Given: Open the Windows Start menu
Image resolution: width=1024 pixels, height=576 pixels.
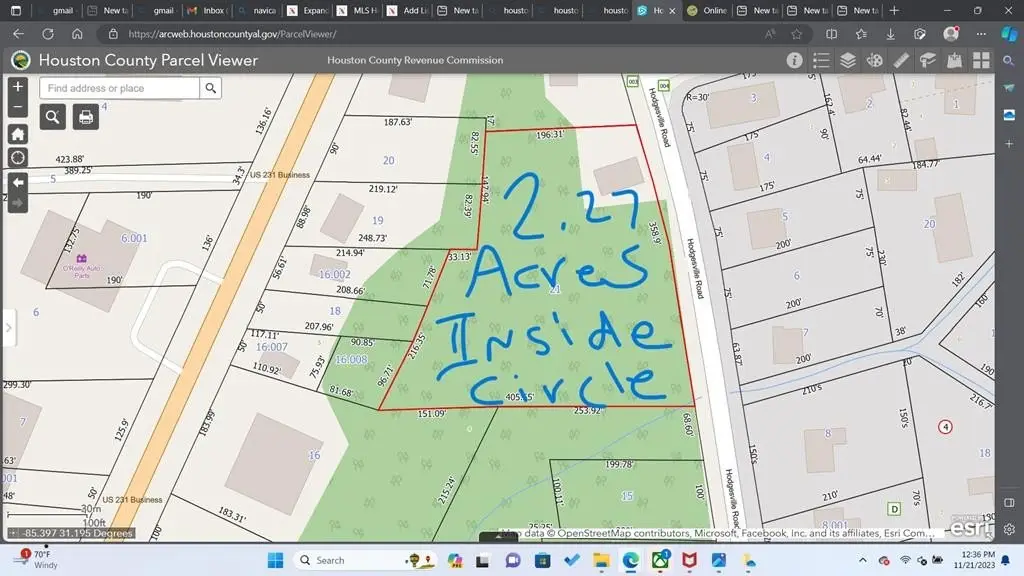Looking at the screenshot, I should point(276,560).
